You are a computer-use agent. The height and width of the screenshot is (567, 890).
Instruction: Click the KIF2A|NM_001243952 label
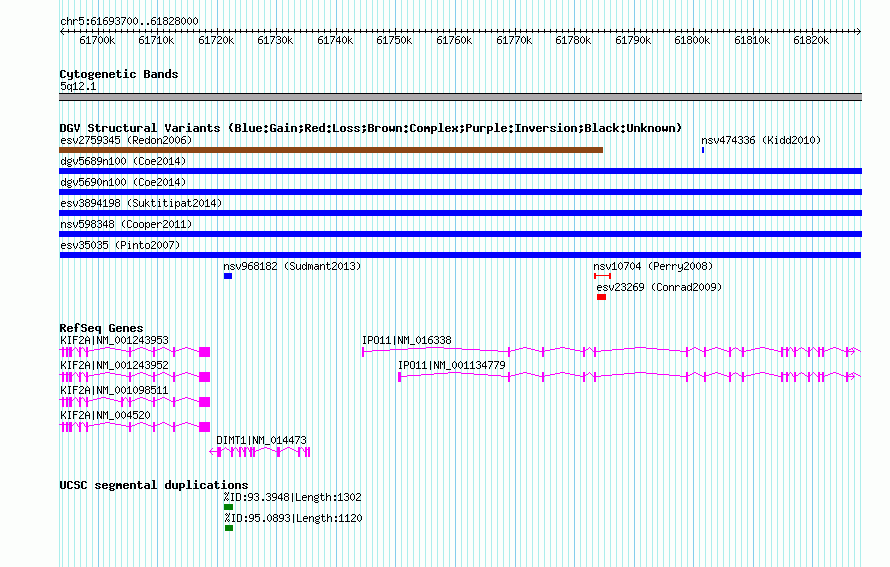click(x=114, y=366)
